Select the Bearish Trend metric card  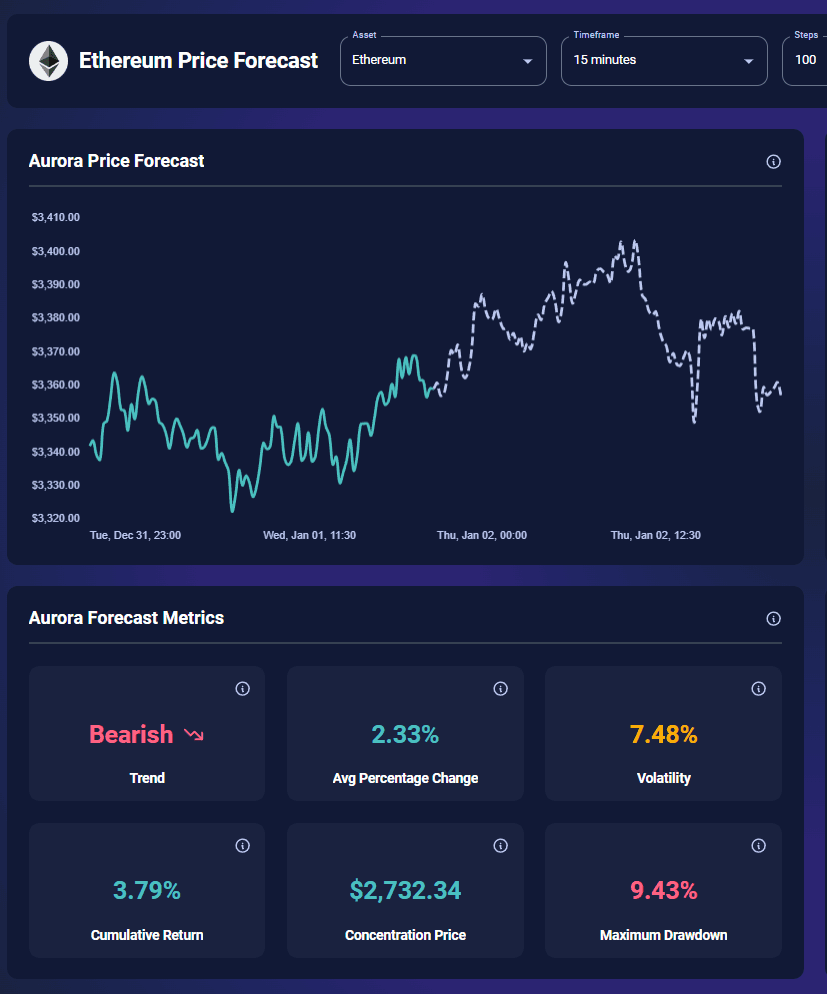146,733
